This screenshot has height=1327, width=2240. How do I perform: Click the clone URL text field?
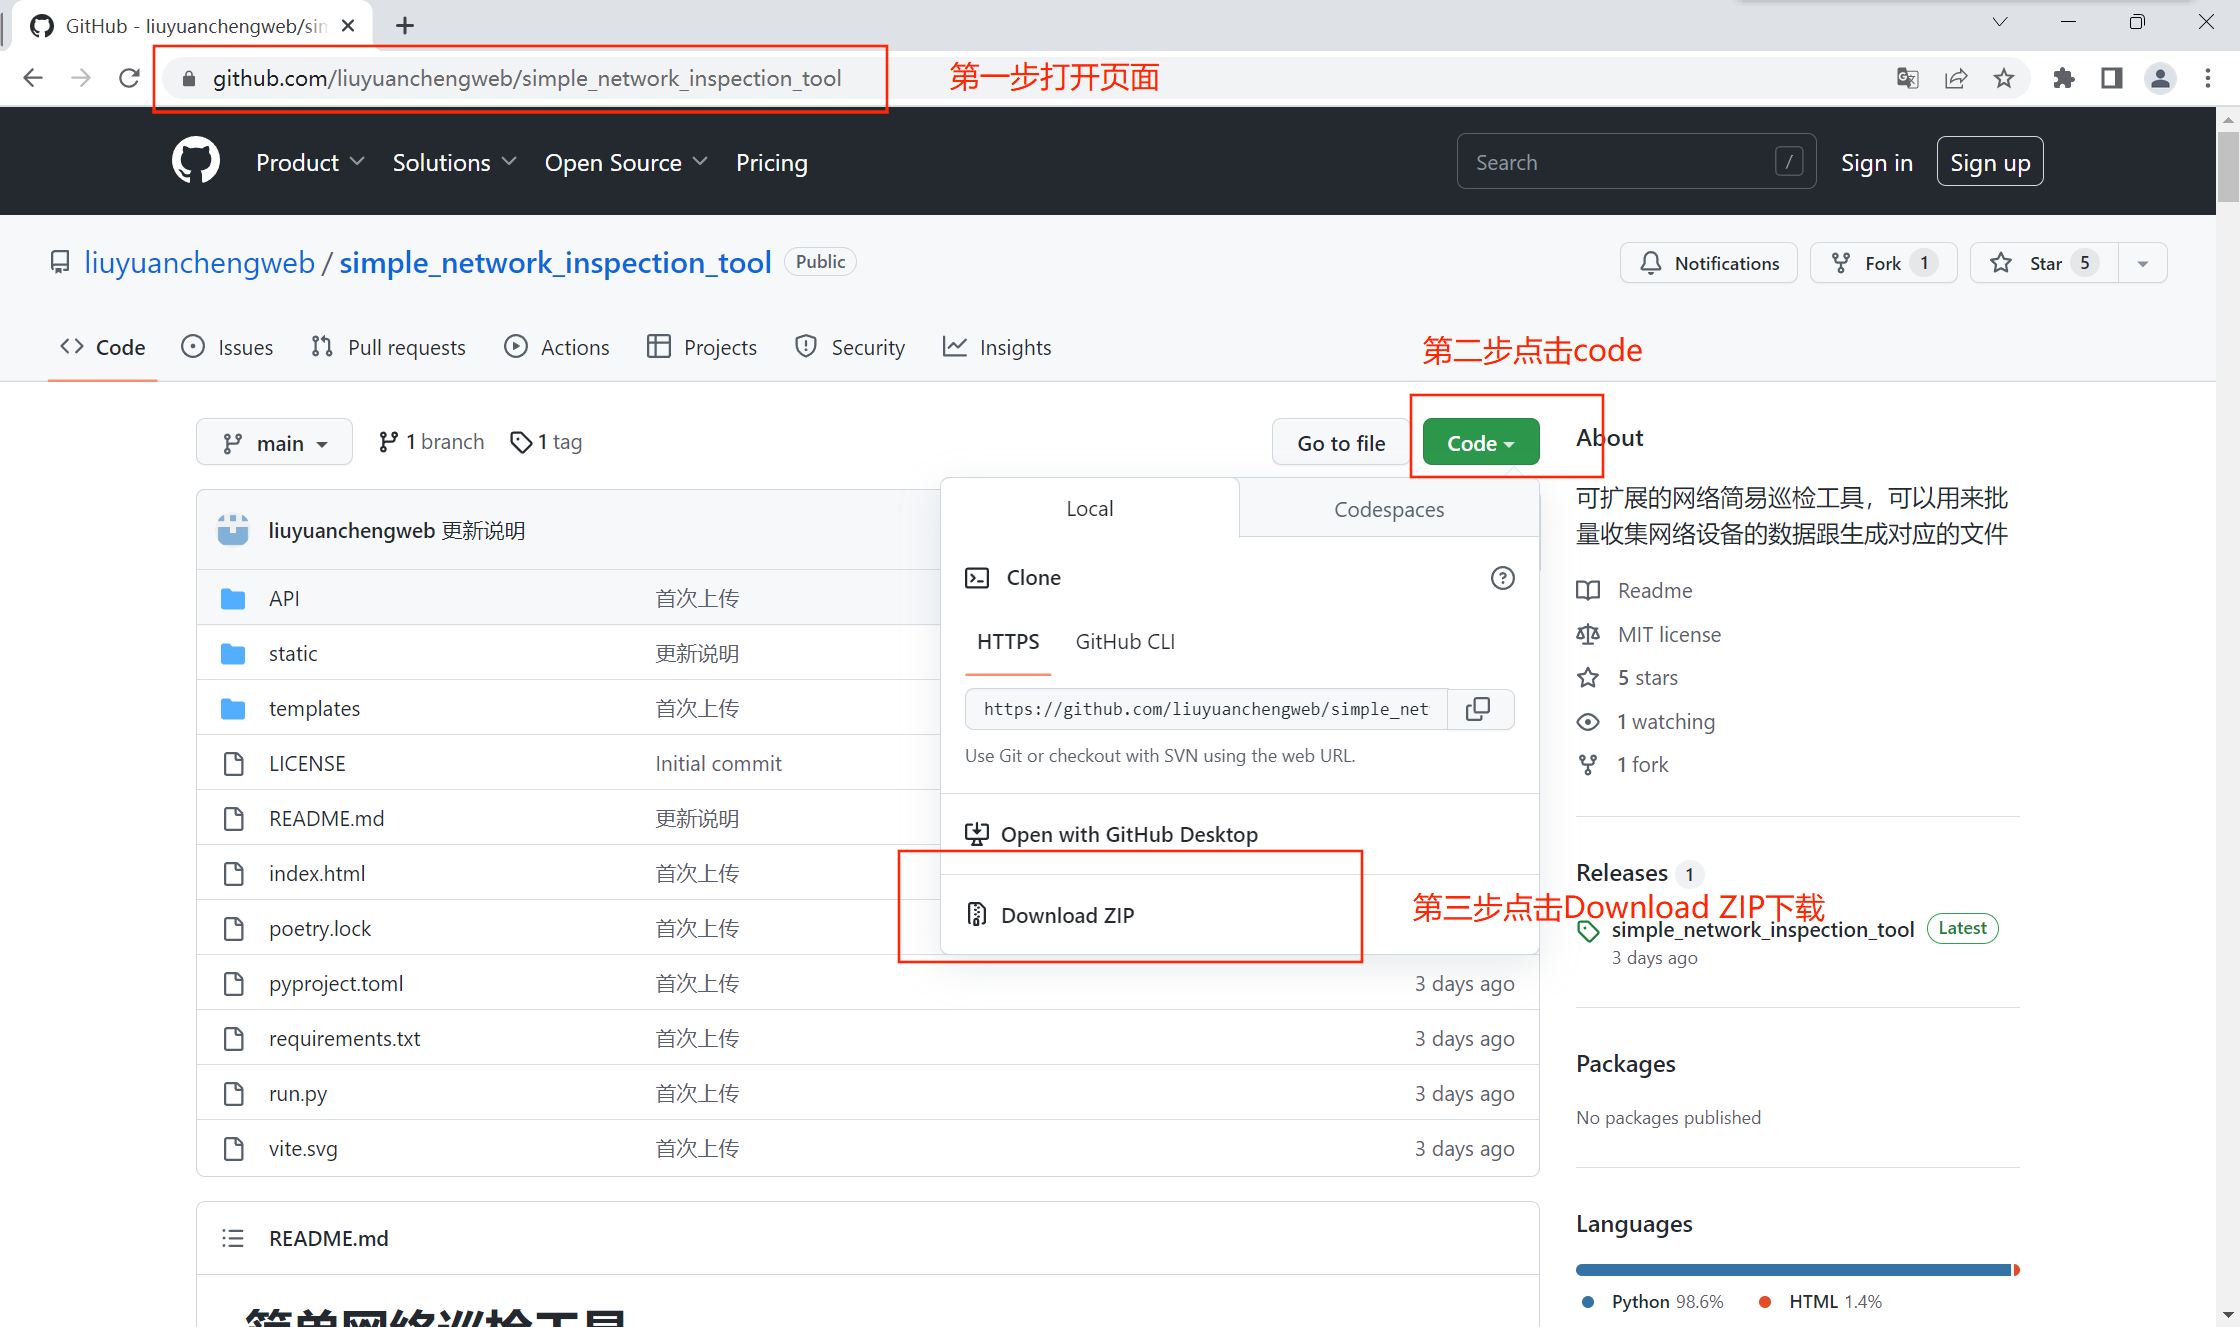pos(1206,709)
